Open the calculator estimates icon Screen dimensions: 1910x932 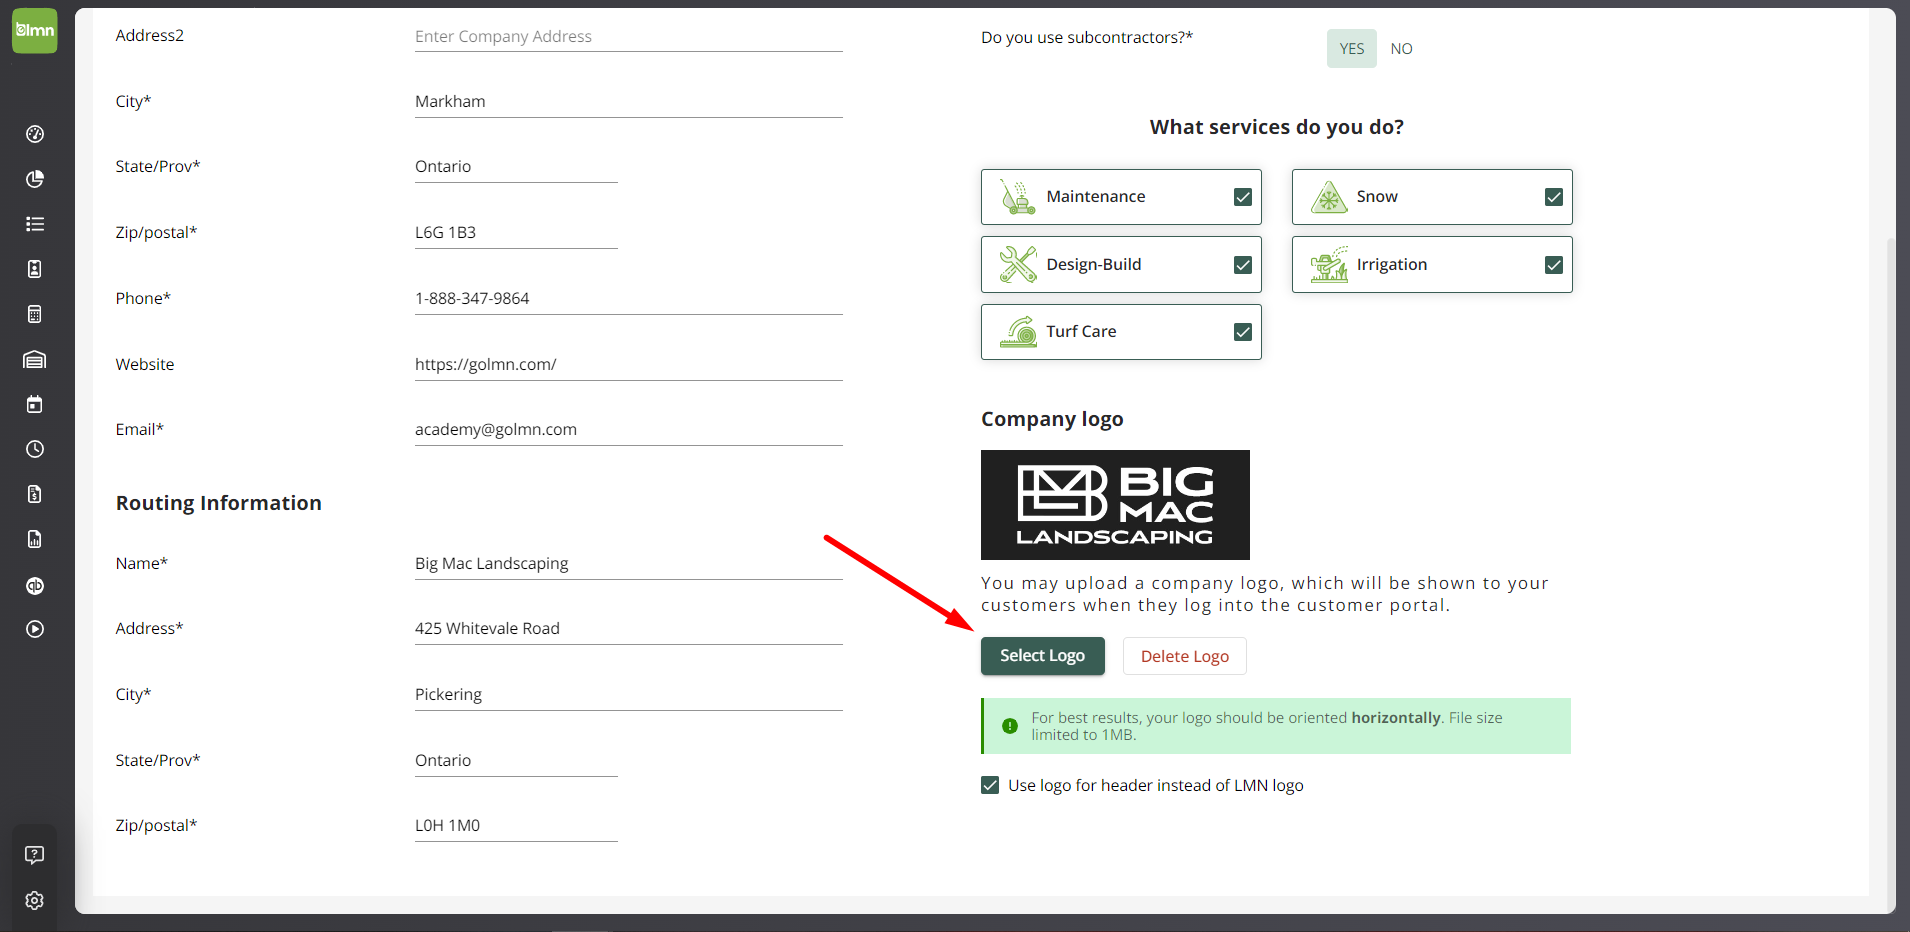pyautogui.click(x=35, y=313)
